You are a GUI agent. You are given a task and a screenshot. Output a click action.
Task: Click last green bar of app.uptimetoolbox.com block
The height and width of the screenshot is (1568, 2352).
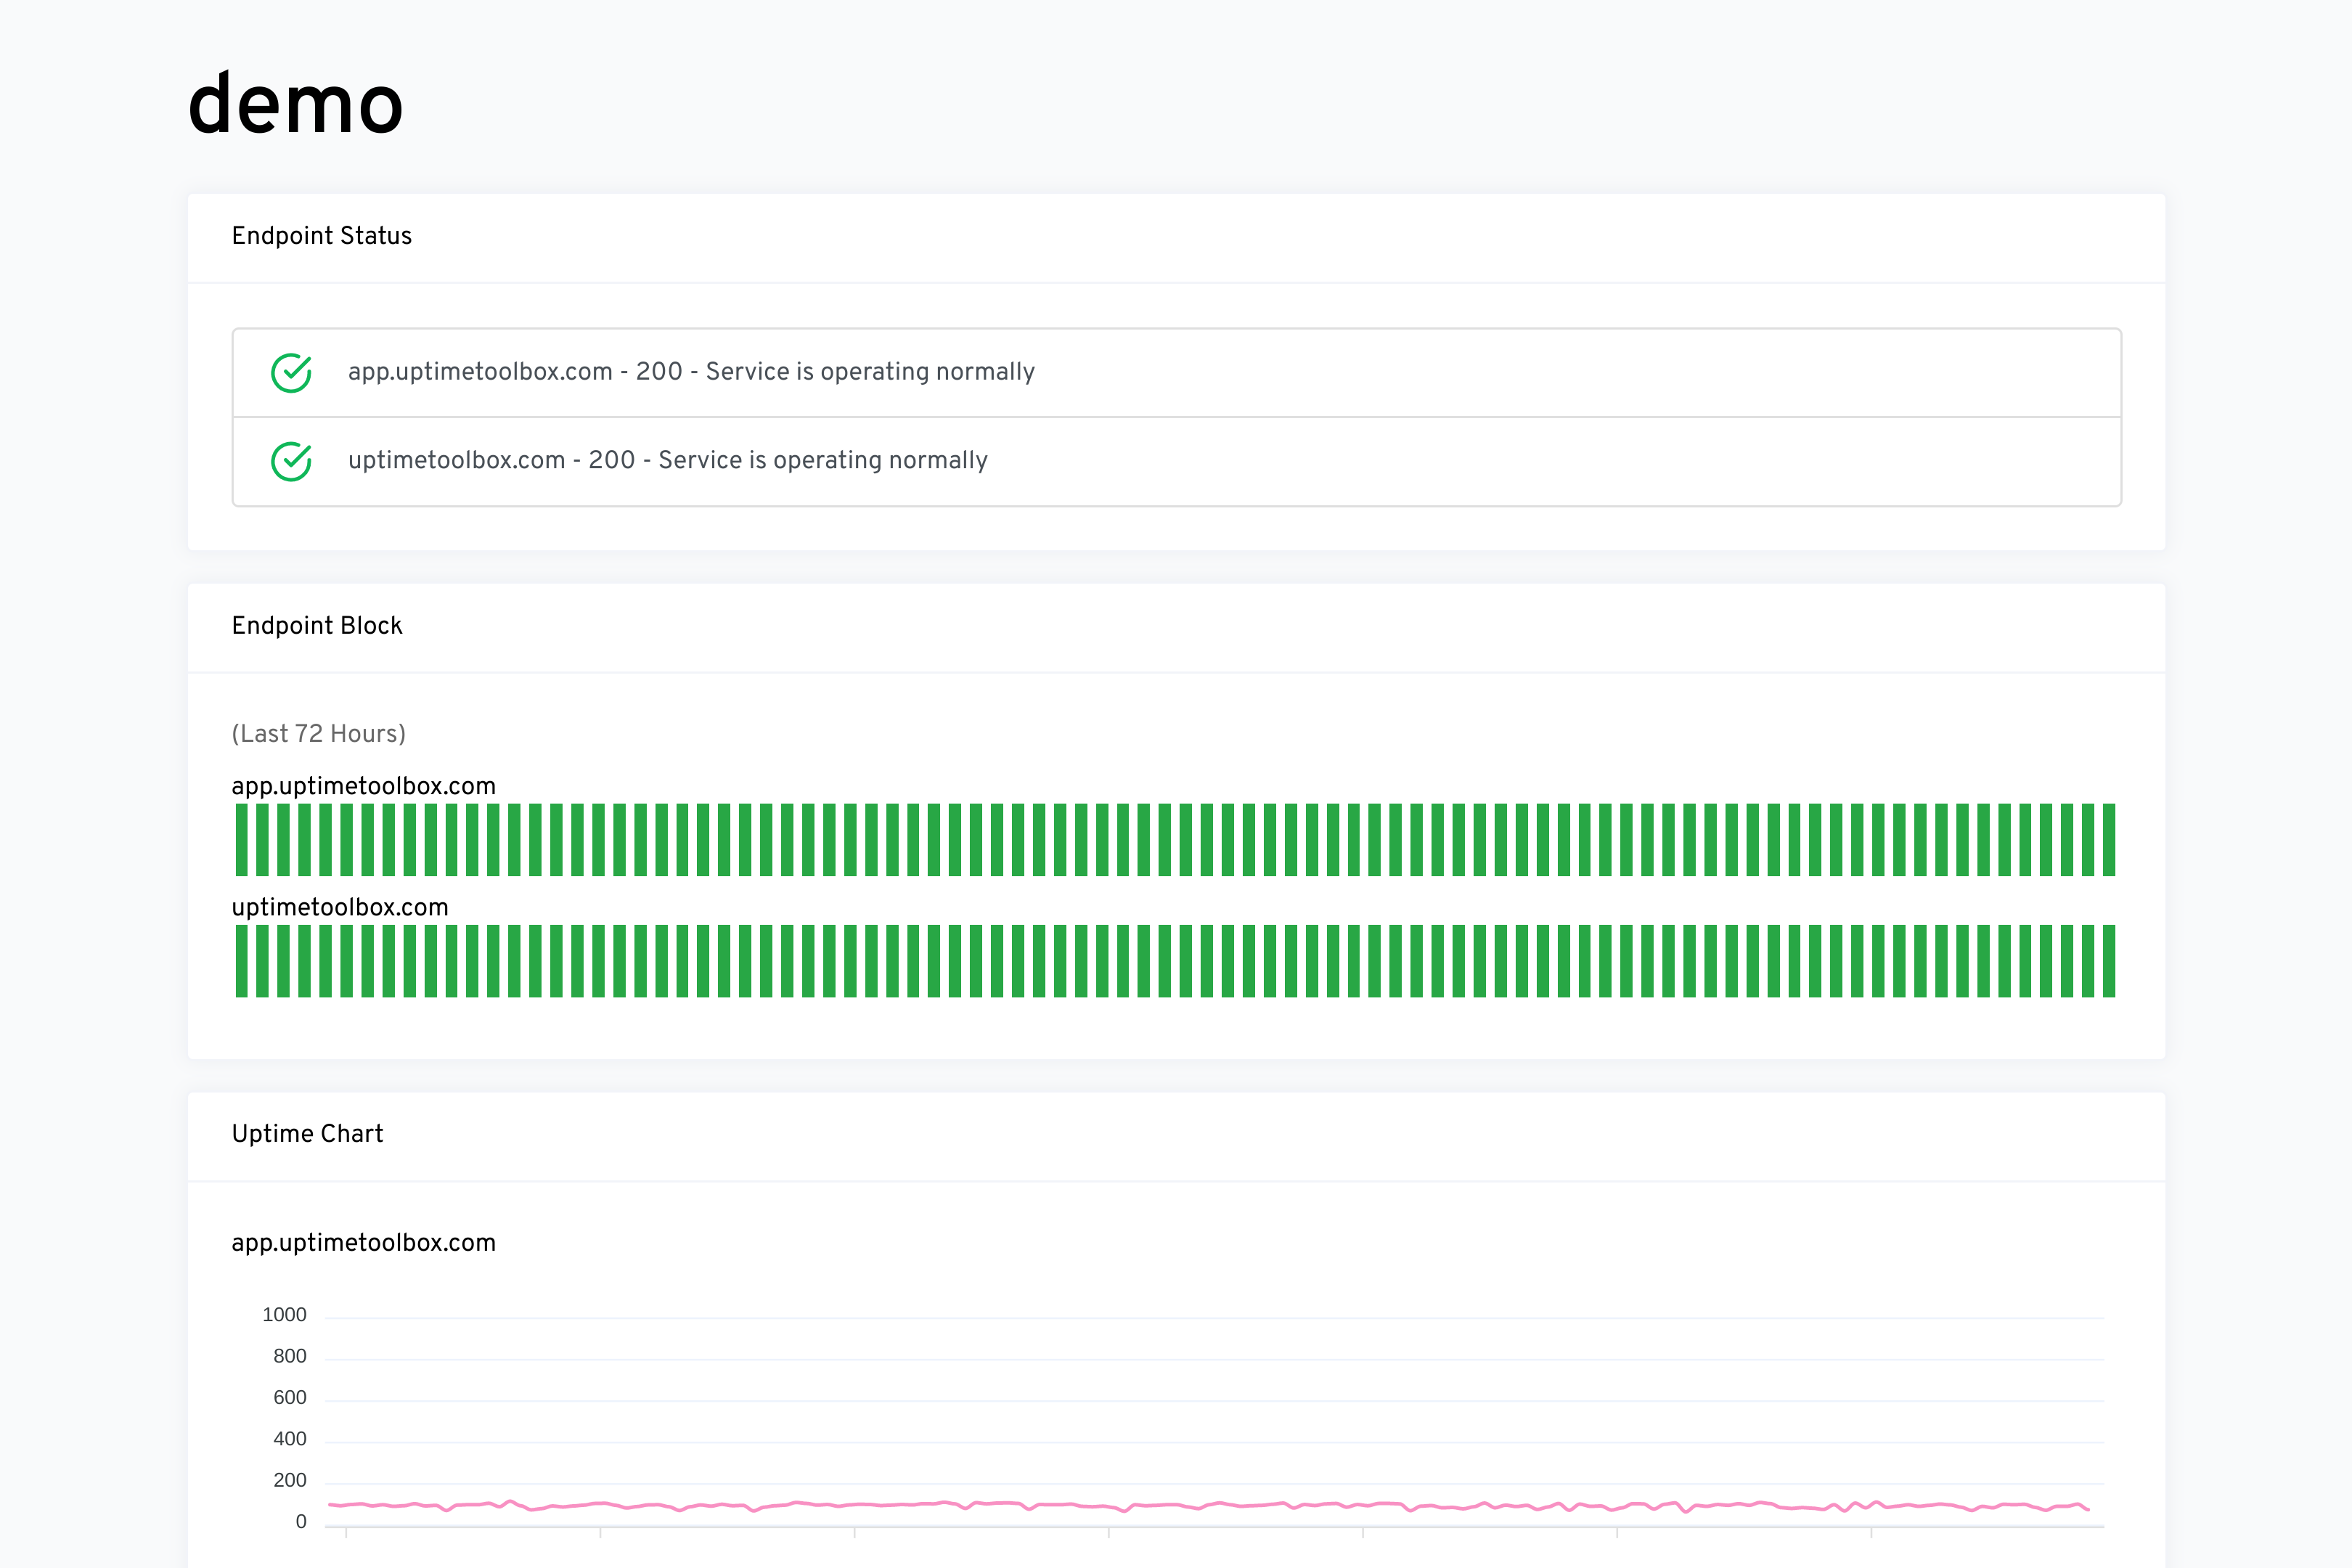2109,840
